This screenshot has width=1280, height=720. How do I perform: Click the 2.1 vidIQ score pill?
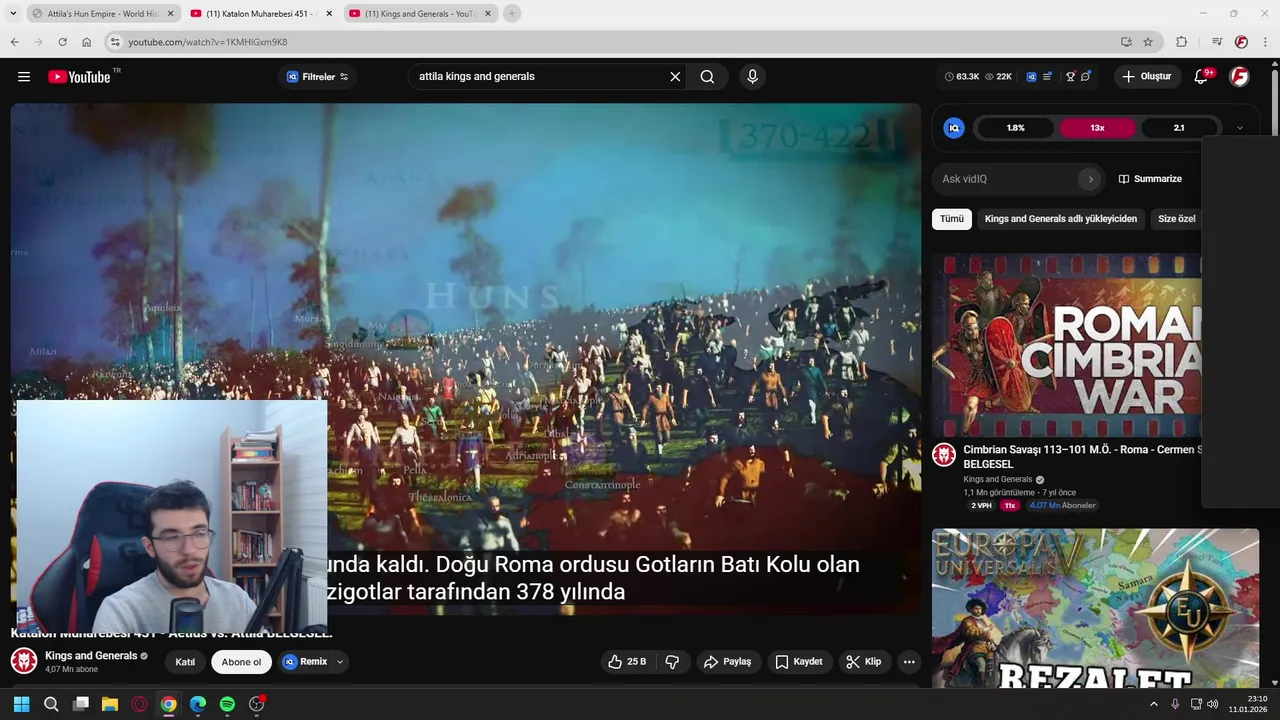tap(1179, 128)
